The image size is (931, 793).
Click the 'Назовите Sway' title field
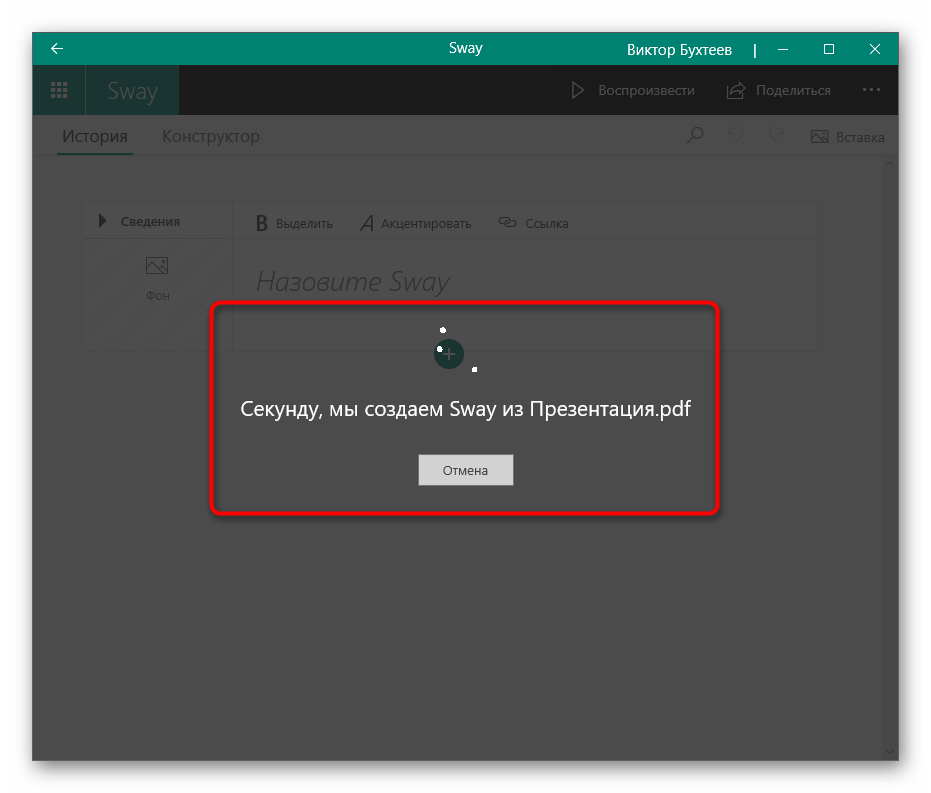click(x=353, y=282)
